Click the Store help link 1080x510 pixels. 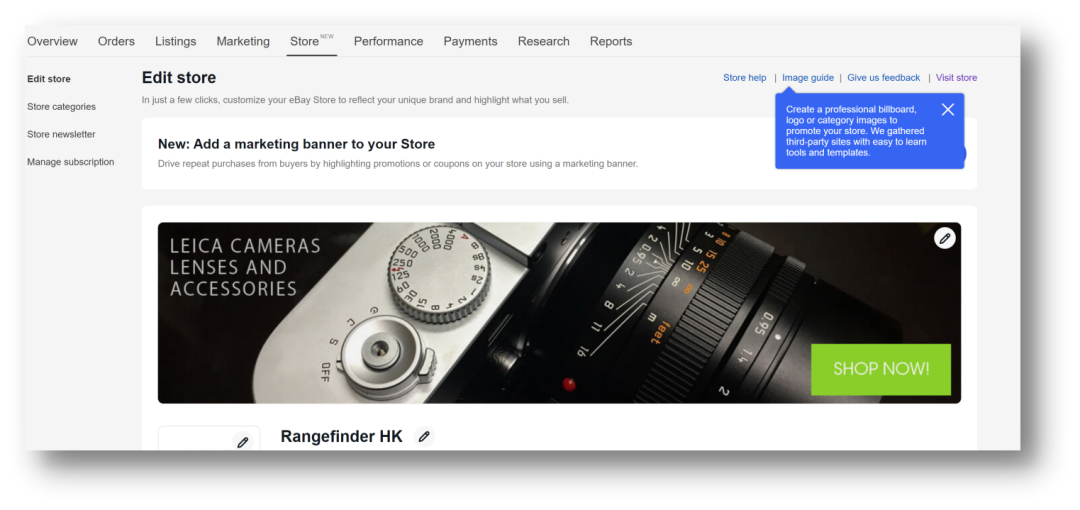tap(744, 78)
